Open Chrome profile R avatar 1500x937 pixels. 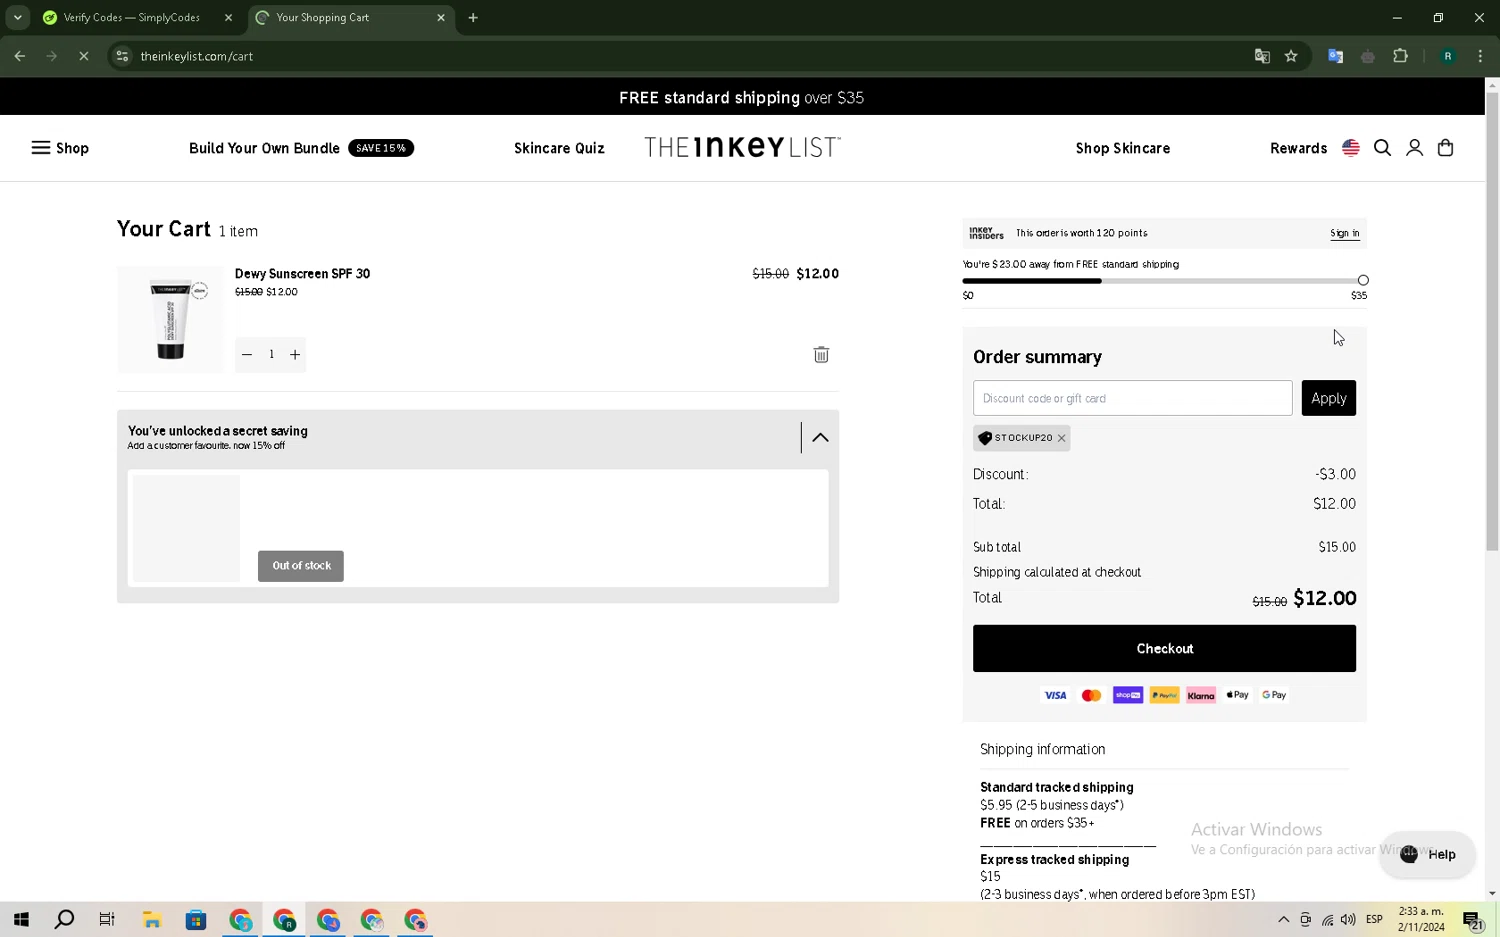(1447, 57)
